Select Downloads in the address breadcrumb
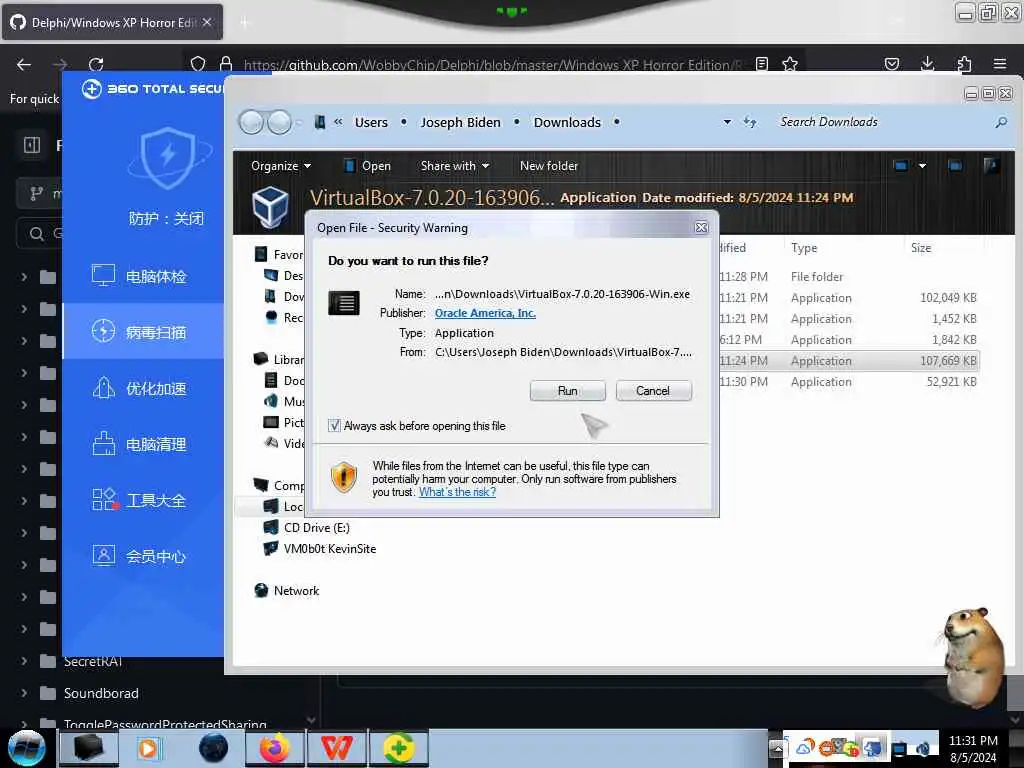The image size is (1024, 768). [x=567, y=122]
